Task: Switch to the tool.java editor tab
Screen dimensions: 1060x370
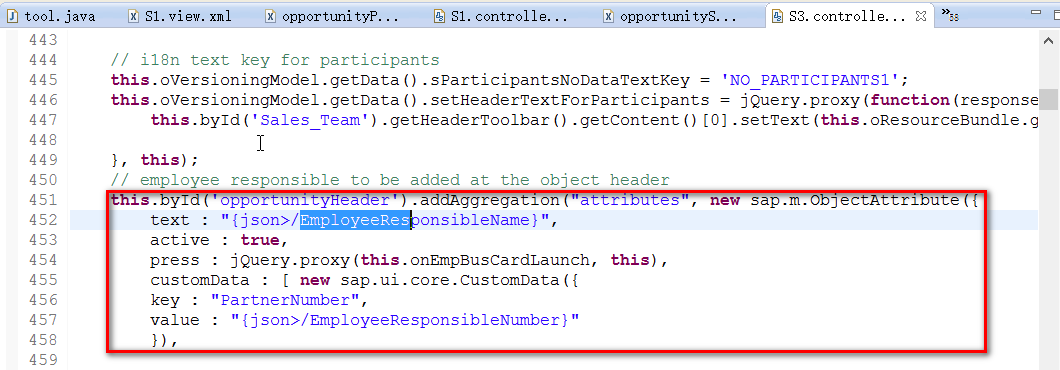Action: pos(51,16)
